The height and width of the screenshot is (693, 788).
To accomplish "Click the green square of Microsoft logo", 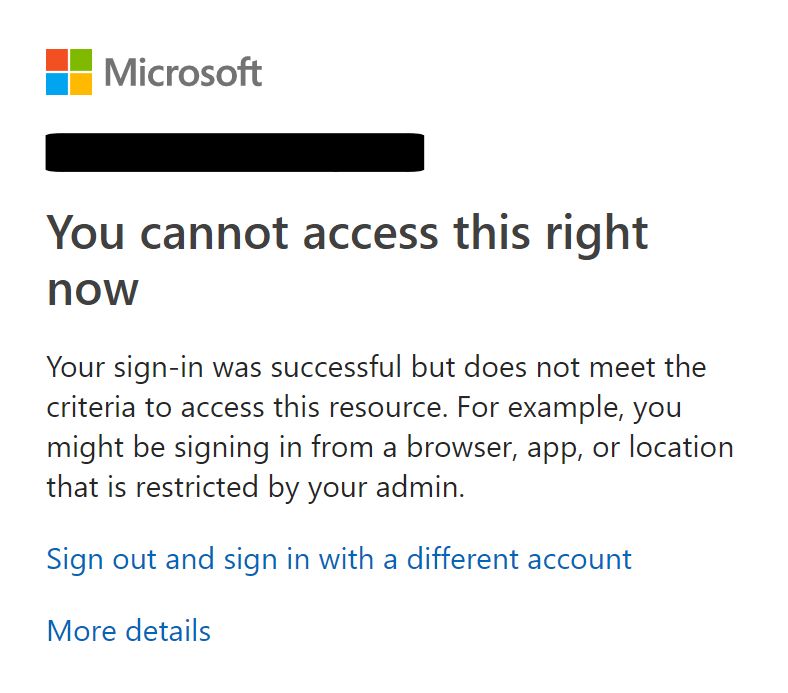I will coord(80,60).
